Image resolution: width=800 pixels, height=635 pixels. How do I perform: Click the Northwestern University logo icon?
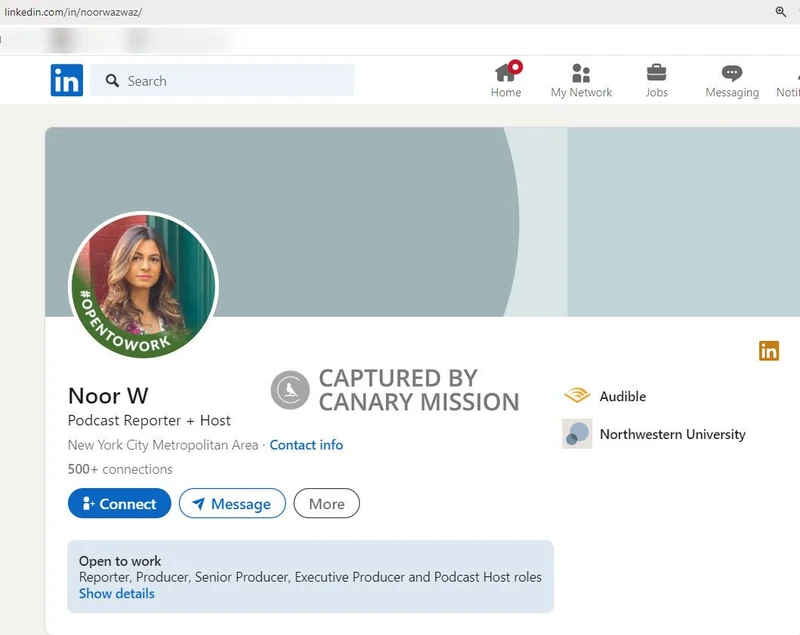tap(577, 434)
